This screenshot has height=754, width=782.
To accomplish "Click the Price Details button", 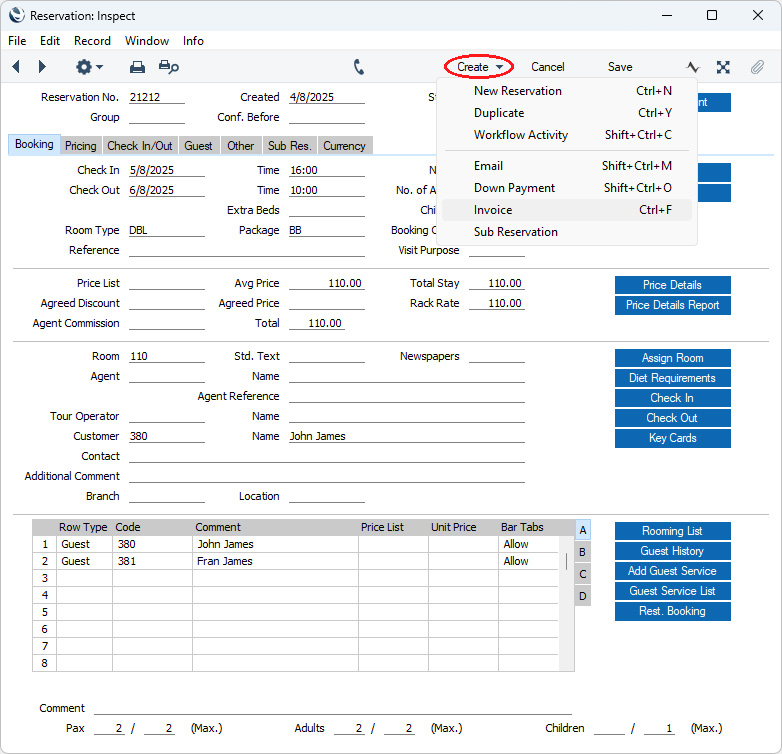I will [x=672, y=285].
